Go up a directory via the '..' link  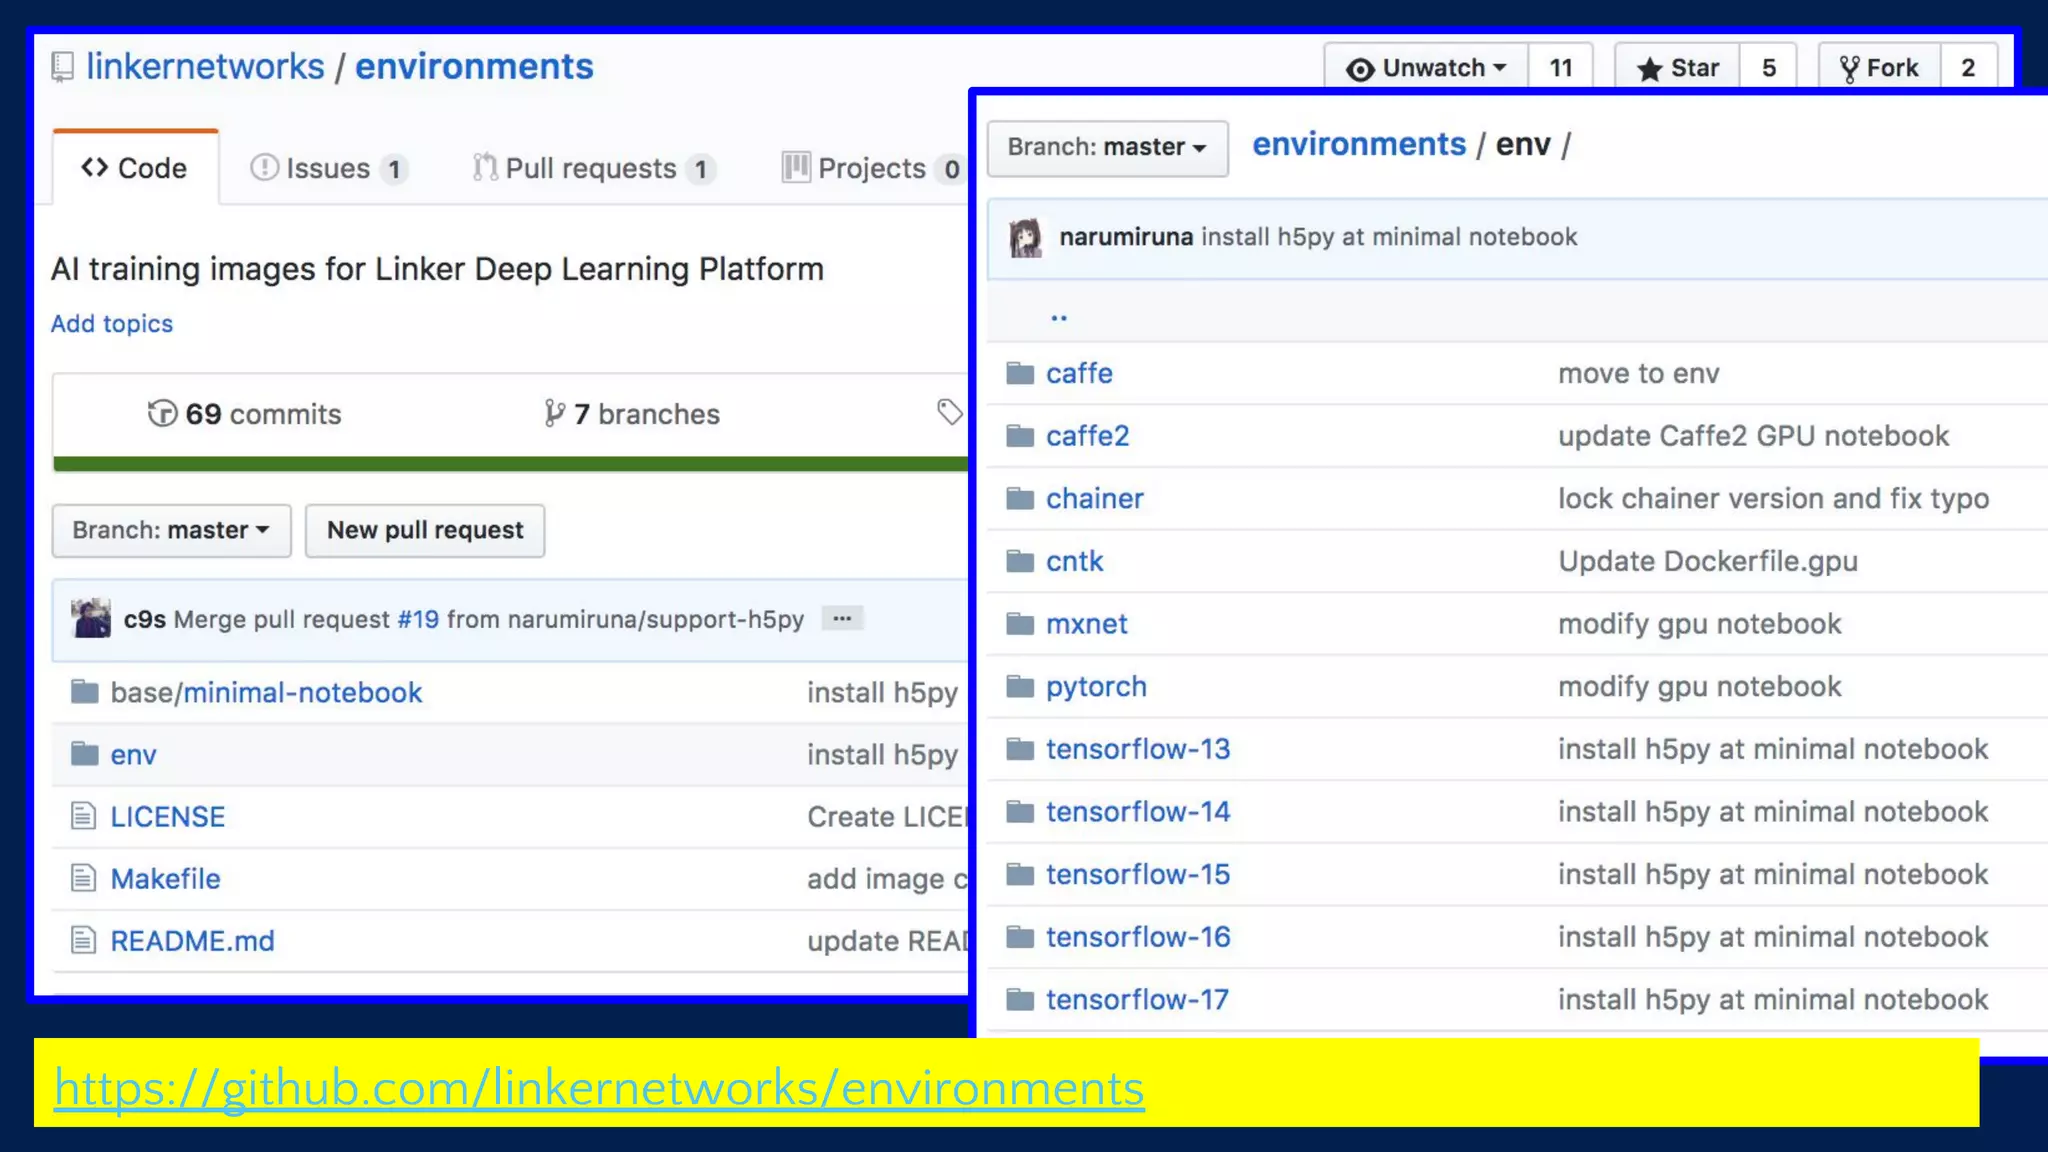[x=1059, y=316]
